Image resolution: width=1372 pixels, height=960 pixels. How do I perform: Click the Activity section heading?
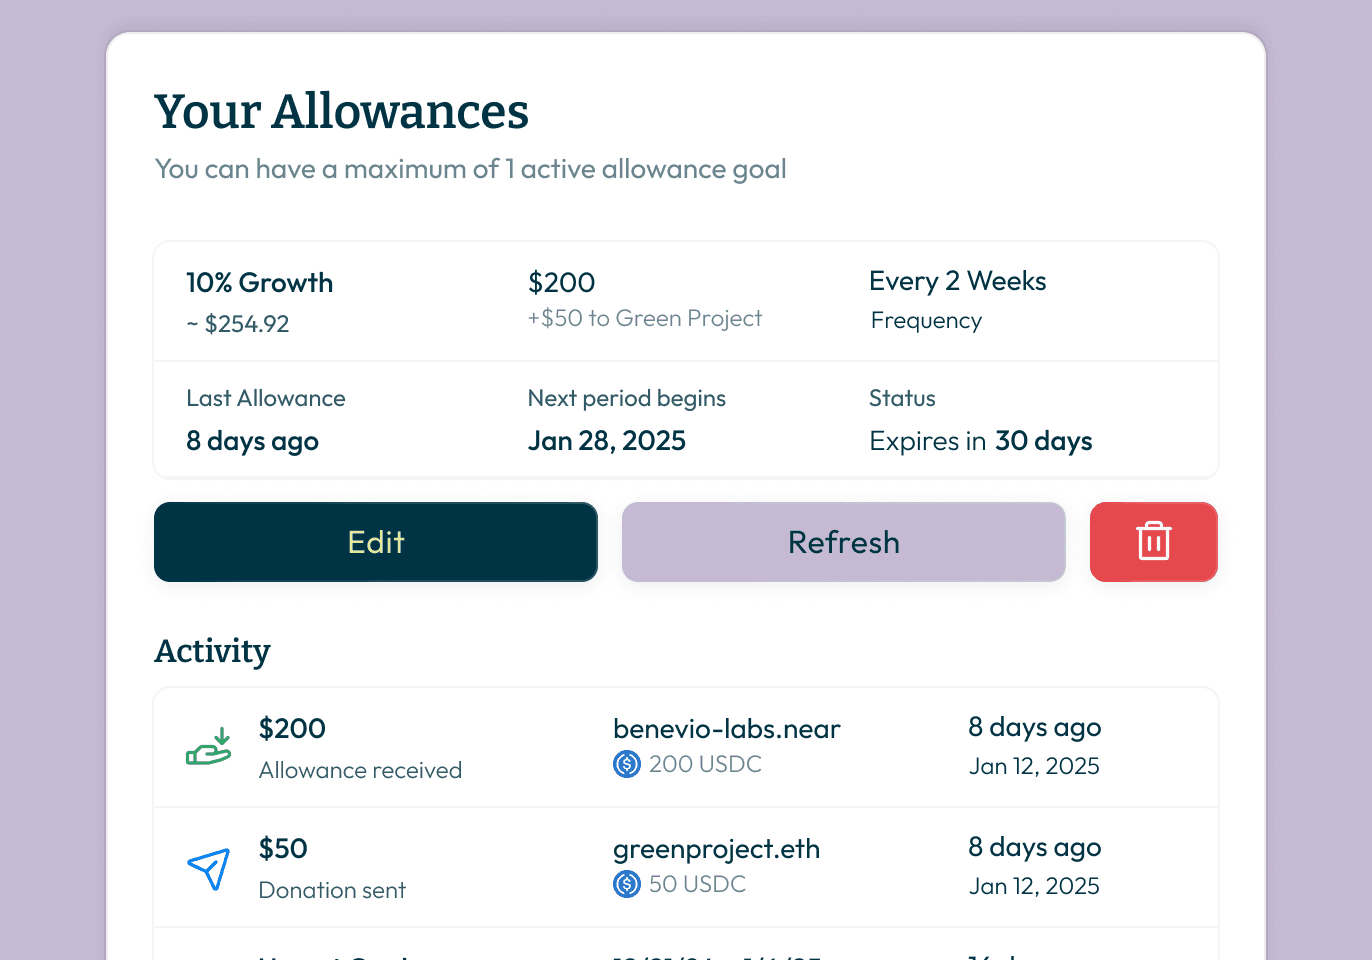coord(212,651)
